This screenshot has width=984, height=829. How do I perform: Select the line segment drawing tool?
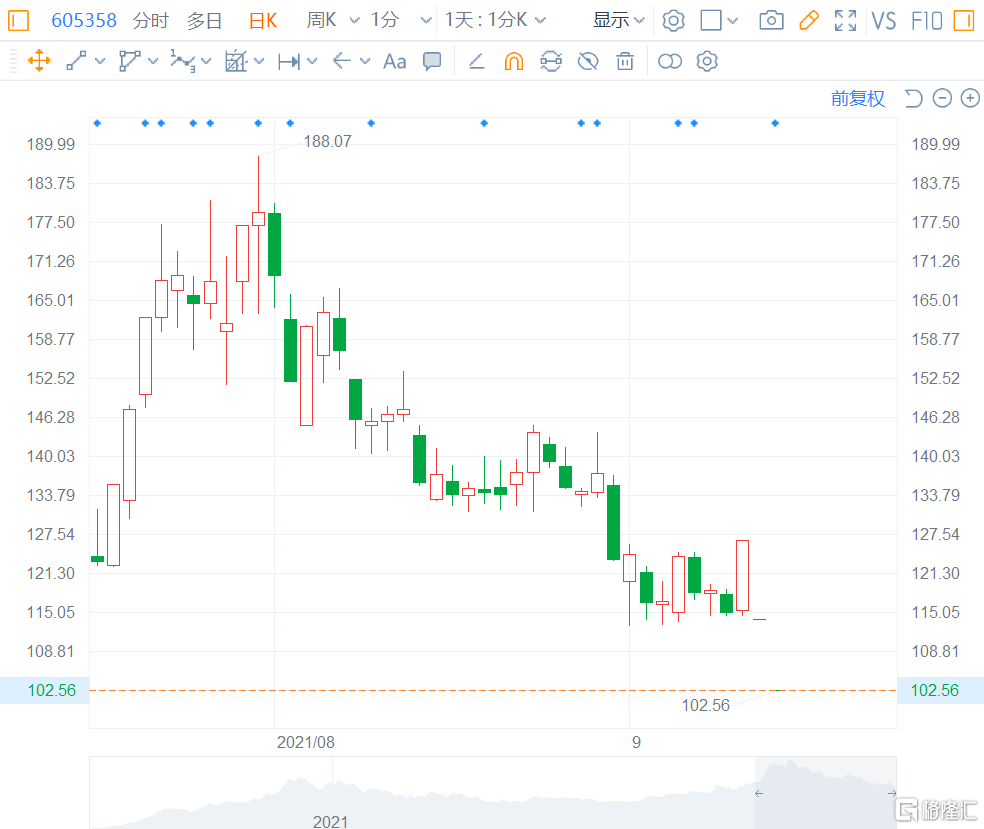(x=77, y=61)
